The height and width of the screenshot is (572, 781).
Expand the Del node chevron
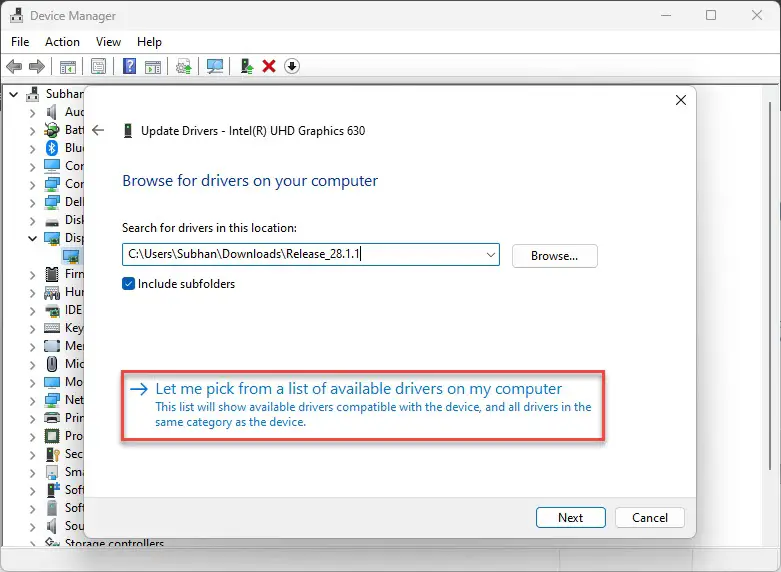coord(32,203)
